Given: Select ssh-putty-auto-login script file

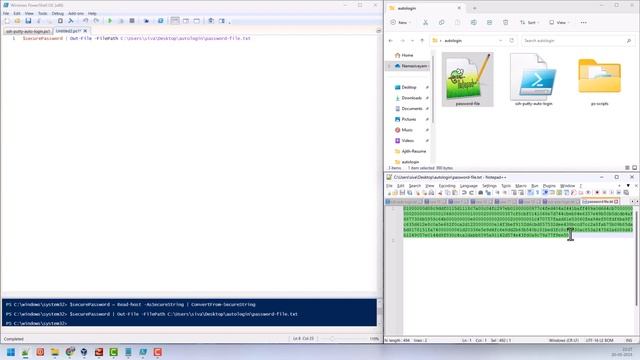Looking at the screenshot, I should click(533, 79).
